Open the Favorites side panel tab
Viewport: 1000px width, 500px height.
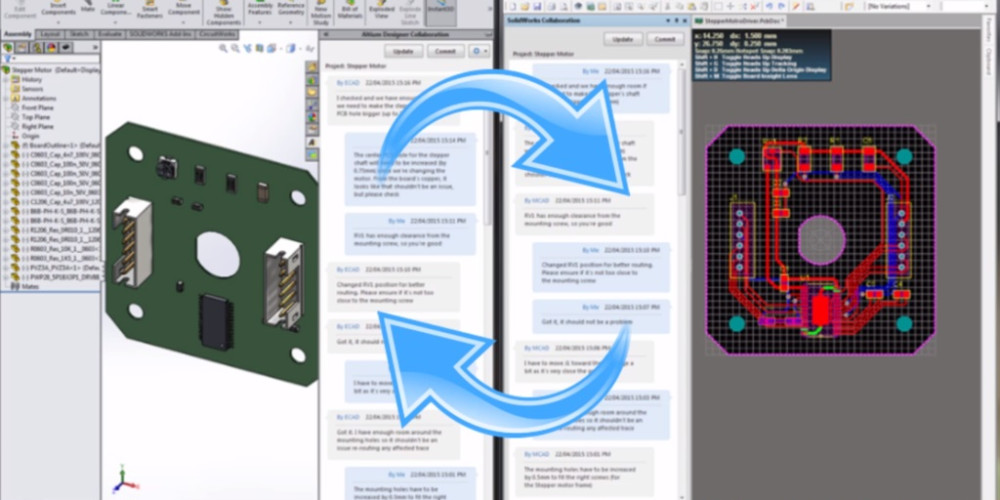point(987,31)
